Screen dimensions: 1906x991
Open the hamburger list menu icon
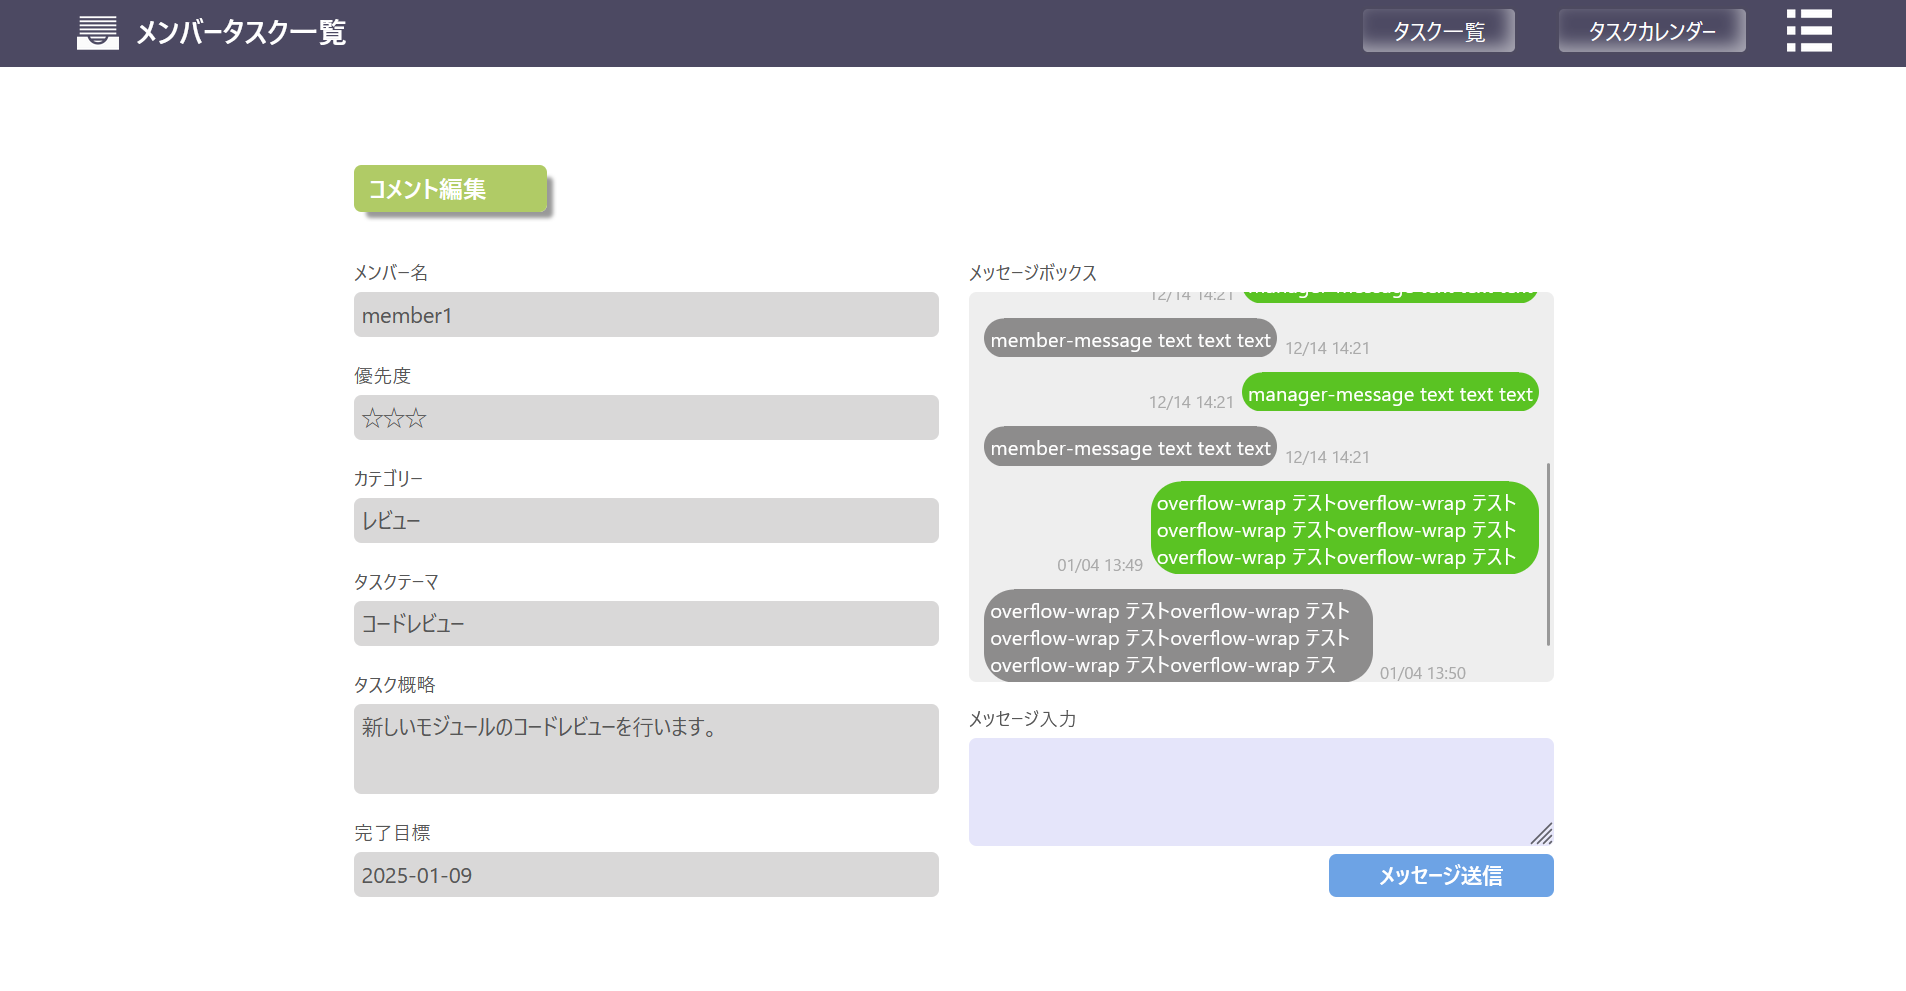pyautogui.click(x=1808, y=31)
